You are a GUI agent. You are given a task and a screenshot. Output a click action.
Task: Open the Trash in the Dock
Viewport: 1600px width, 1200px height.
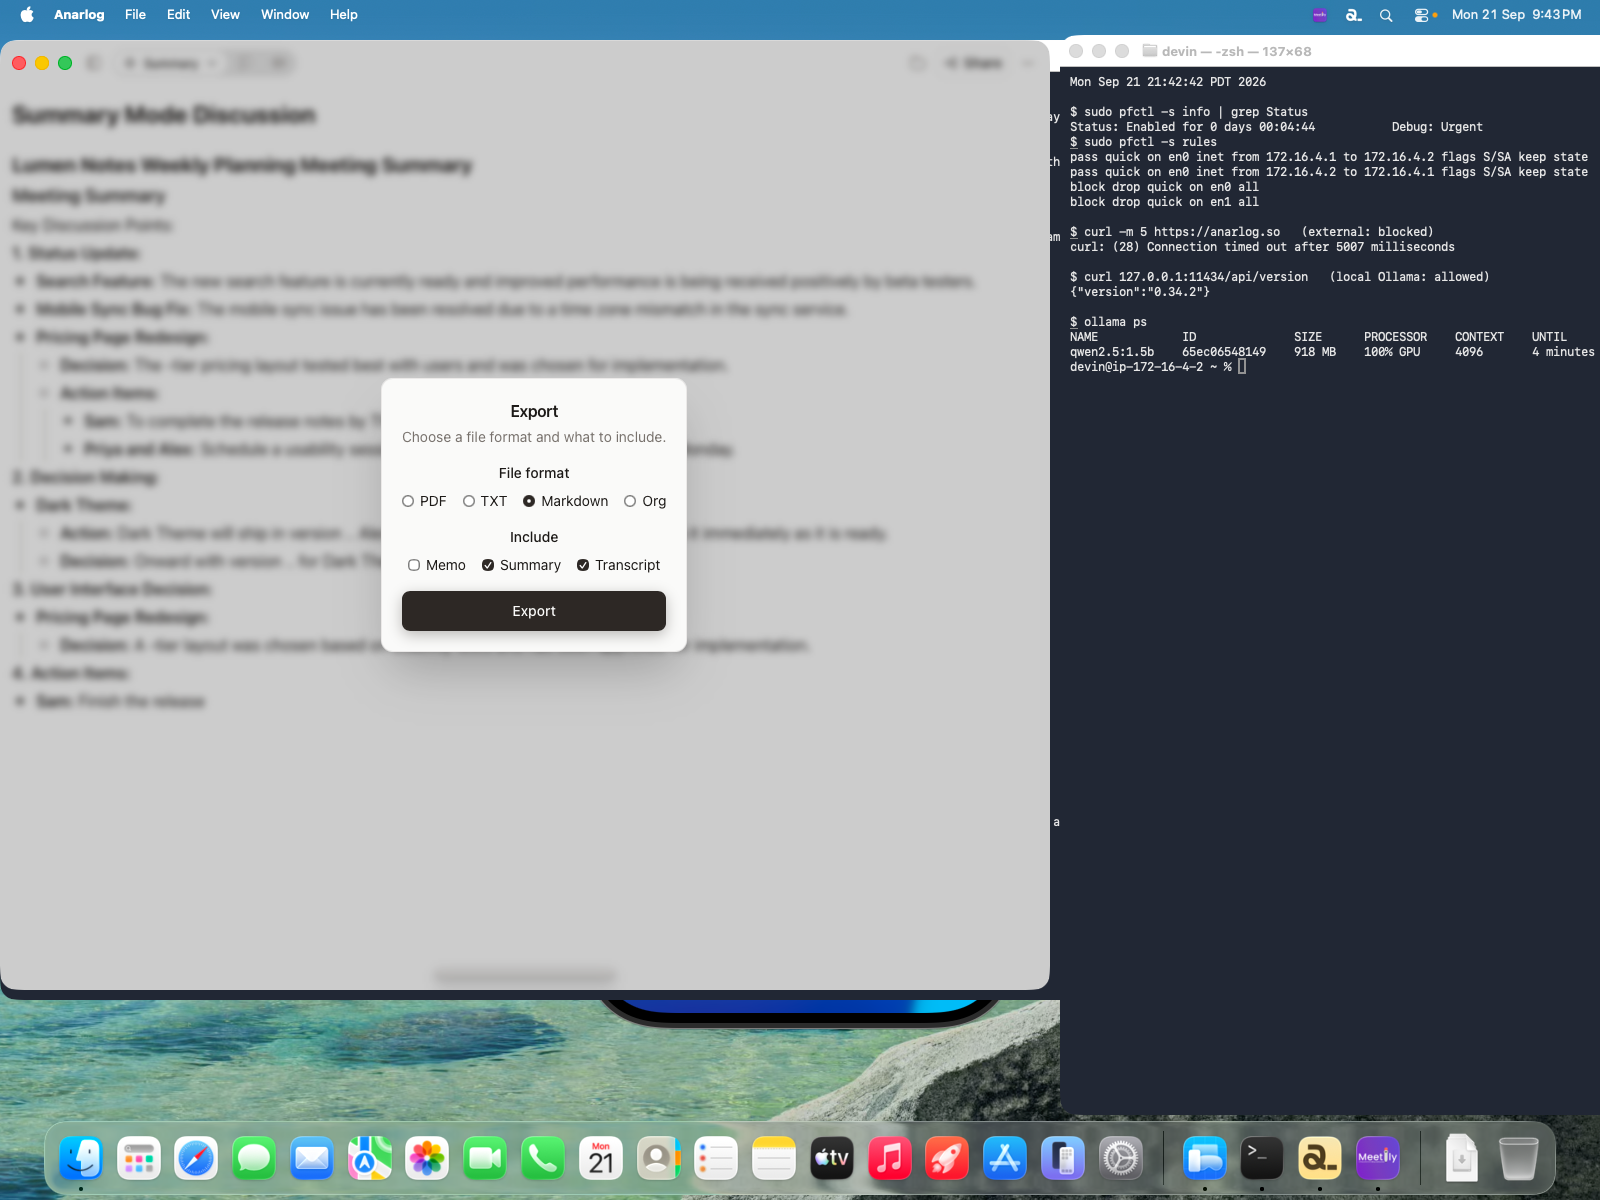pyautogui.click(x=1519, y=1159)
